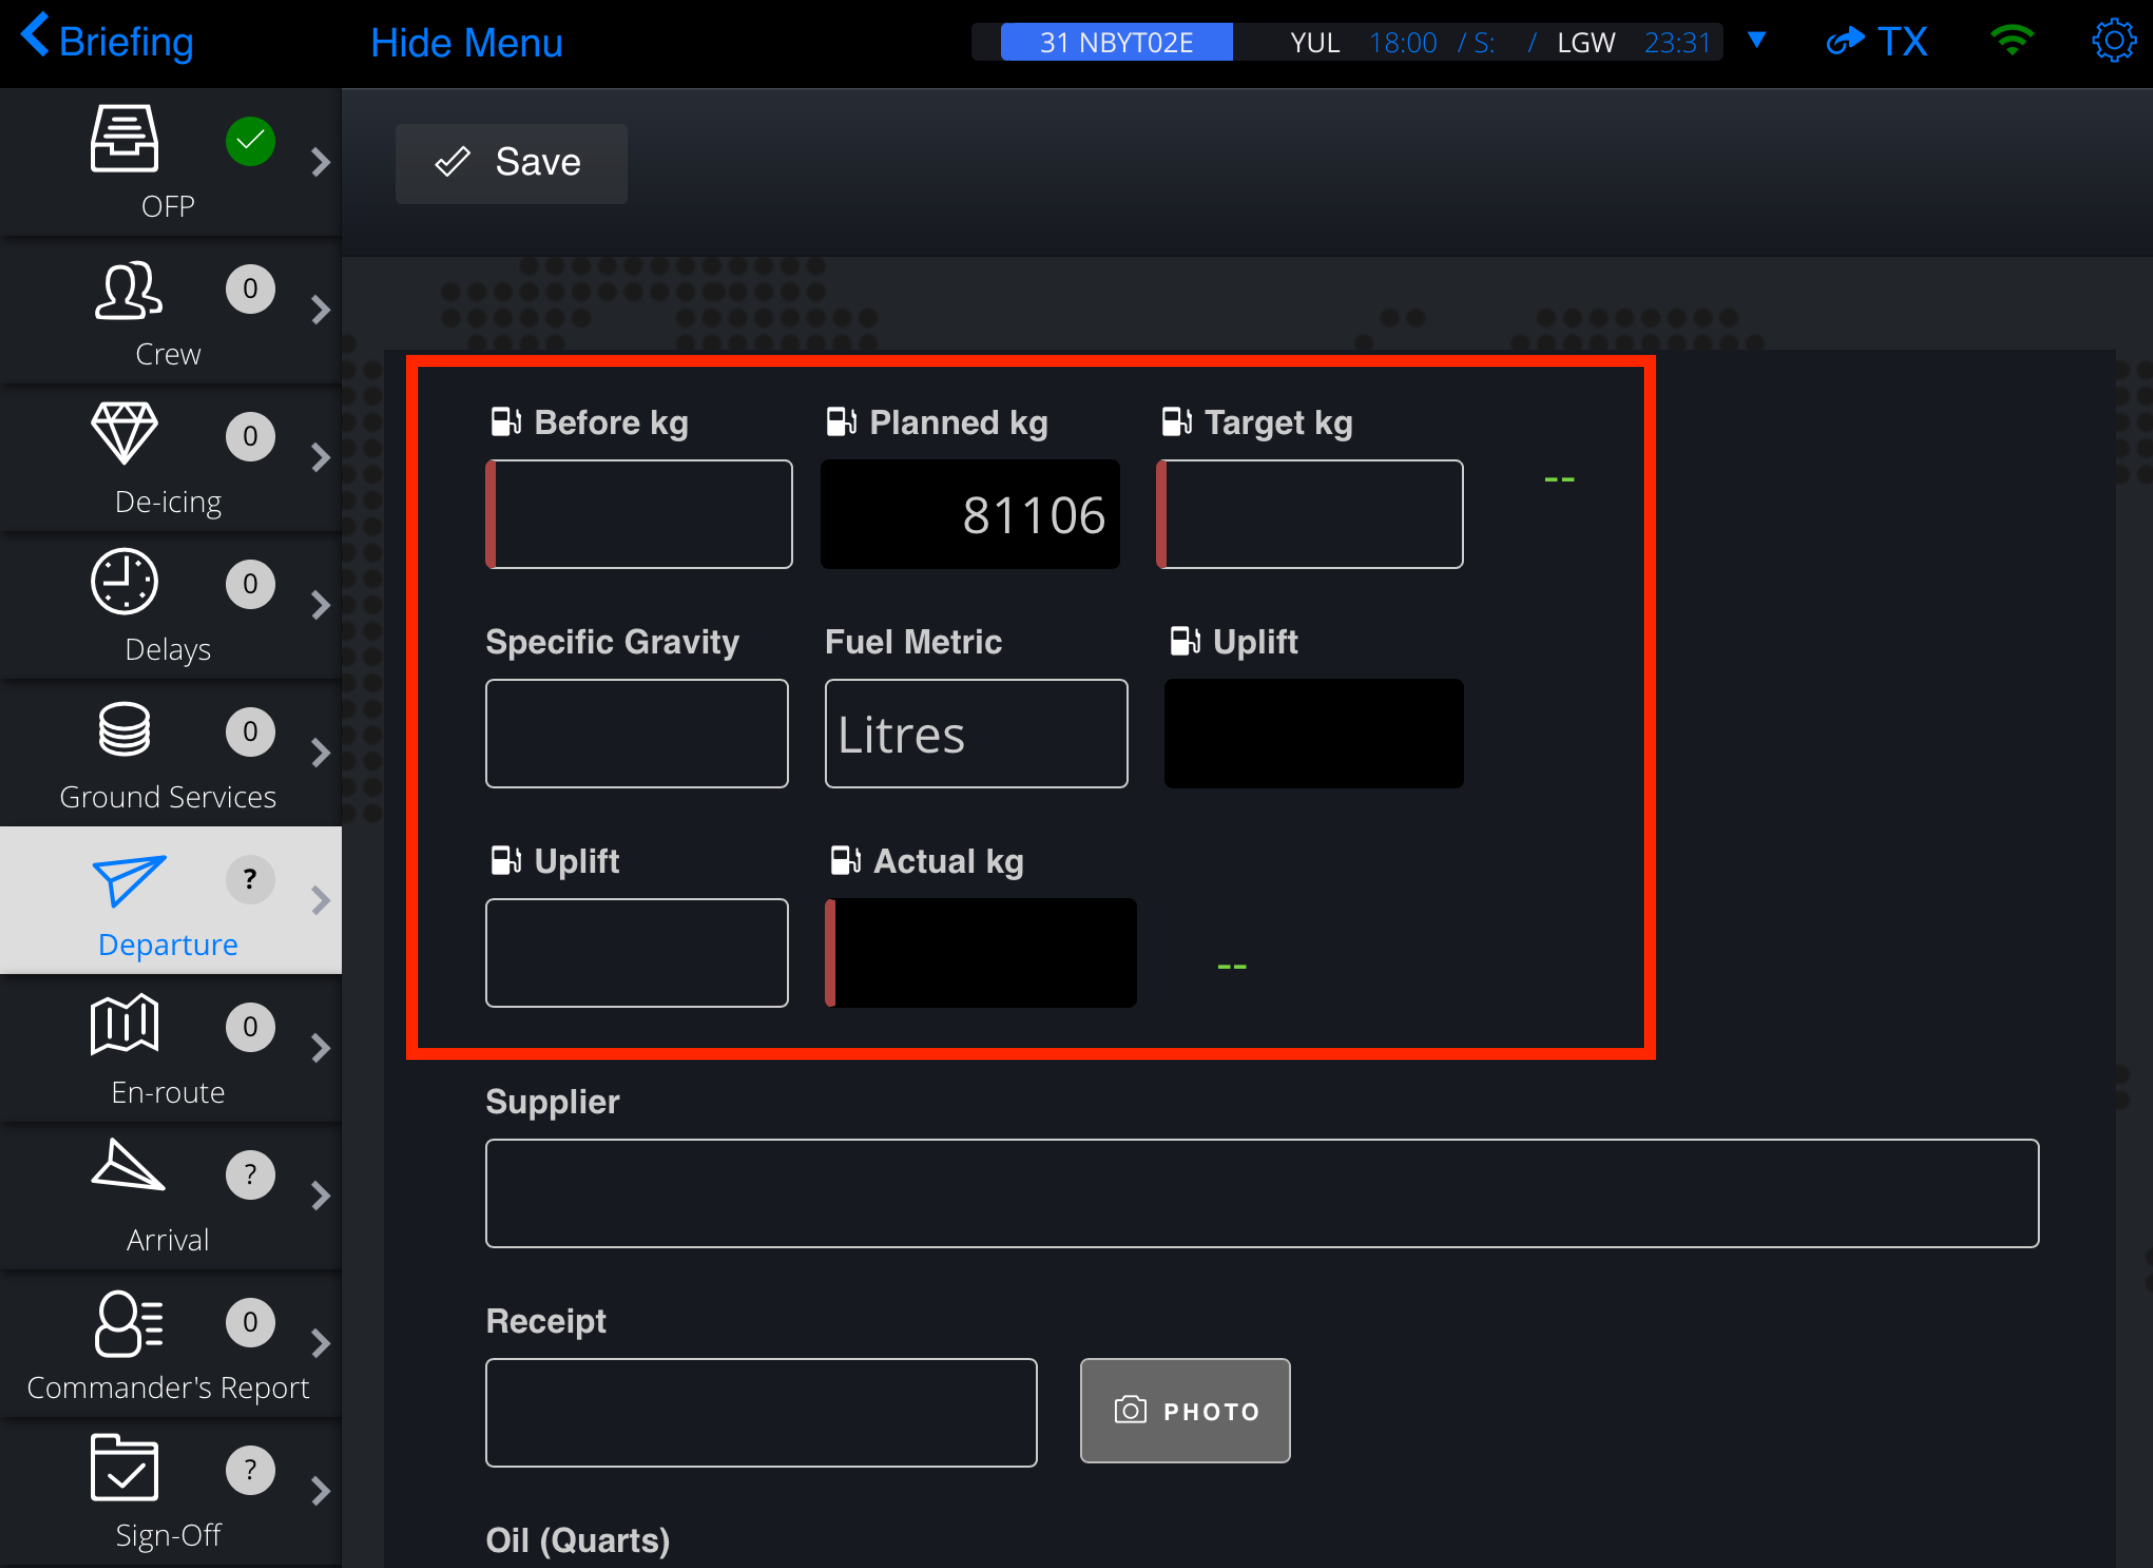The width and height of the screenshot is (2153, 1568).
Task: Select the Fuel Metric Litres dropdown
Action: (x=975, y=732)
